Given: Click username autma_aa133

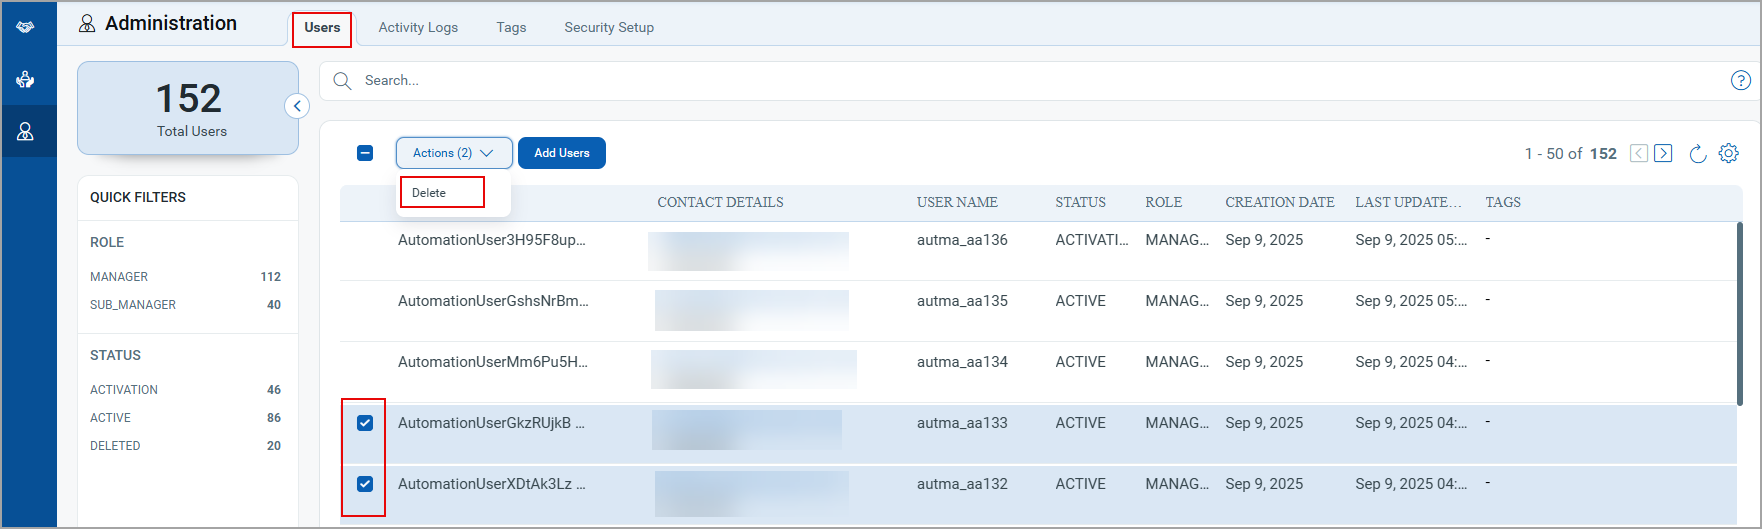Looking at the screenshot, I should [962, 423].
